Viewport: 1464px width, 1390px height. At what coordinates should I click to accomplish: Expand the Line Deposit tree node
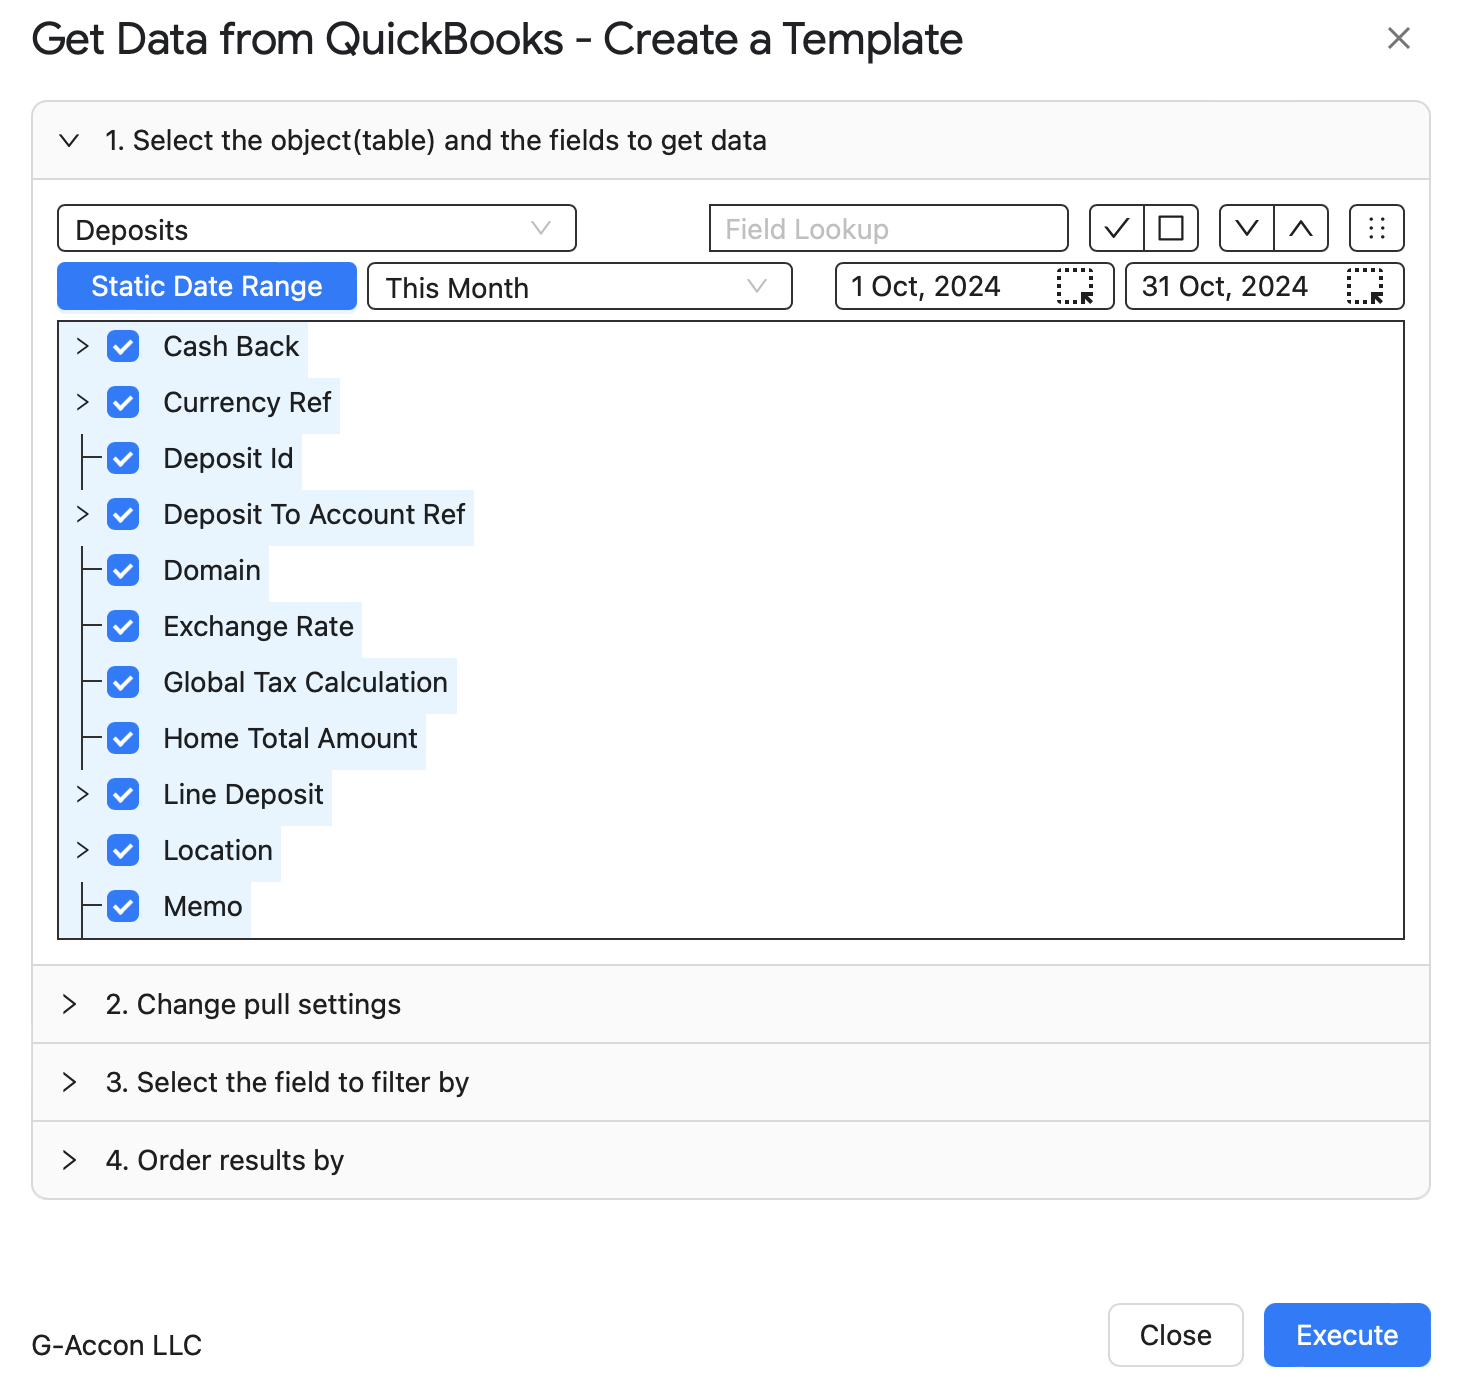tap(83, 794)
